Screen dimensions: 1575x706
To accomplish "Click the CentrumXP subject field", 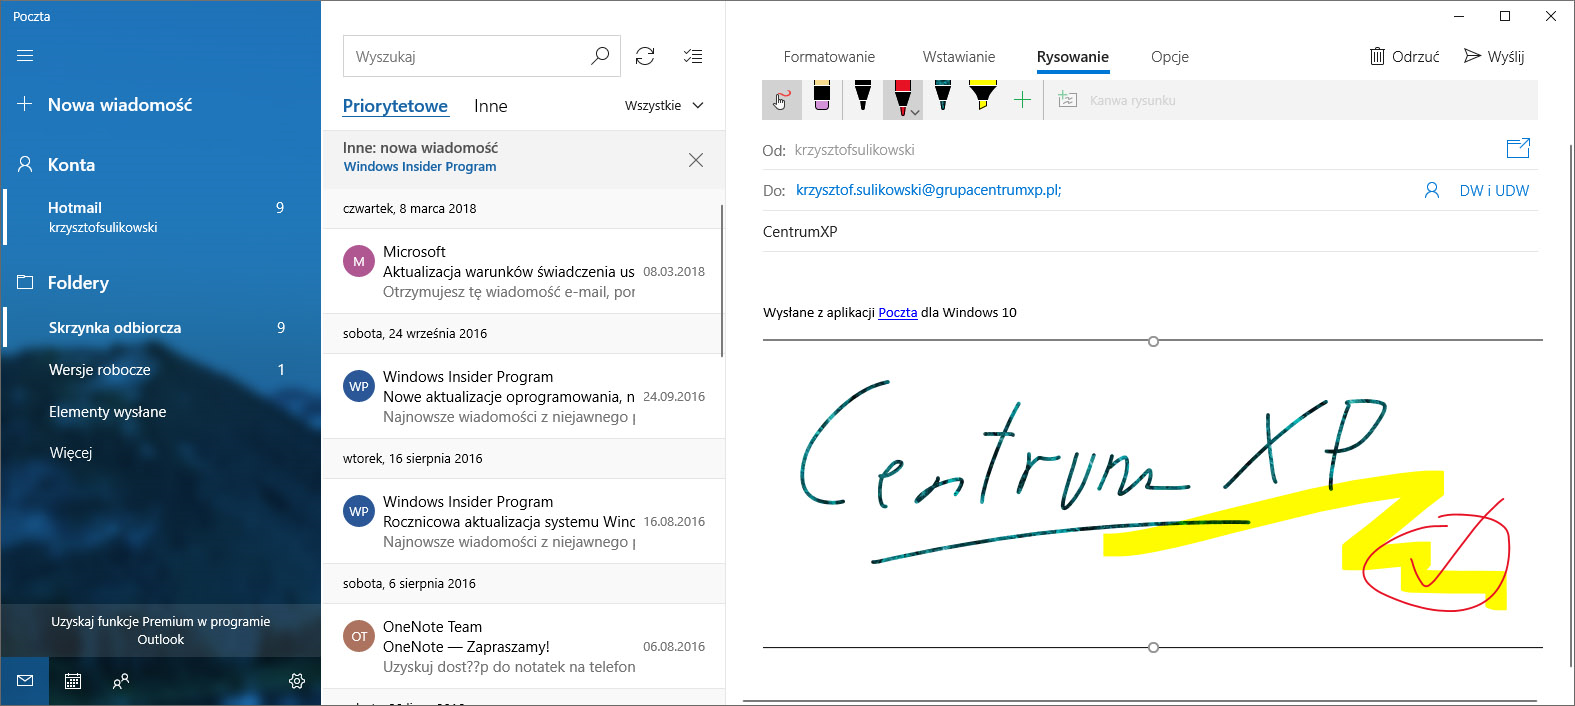I will click(1150, 231).
